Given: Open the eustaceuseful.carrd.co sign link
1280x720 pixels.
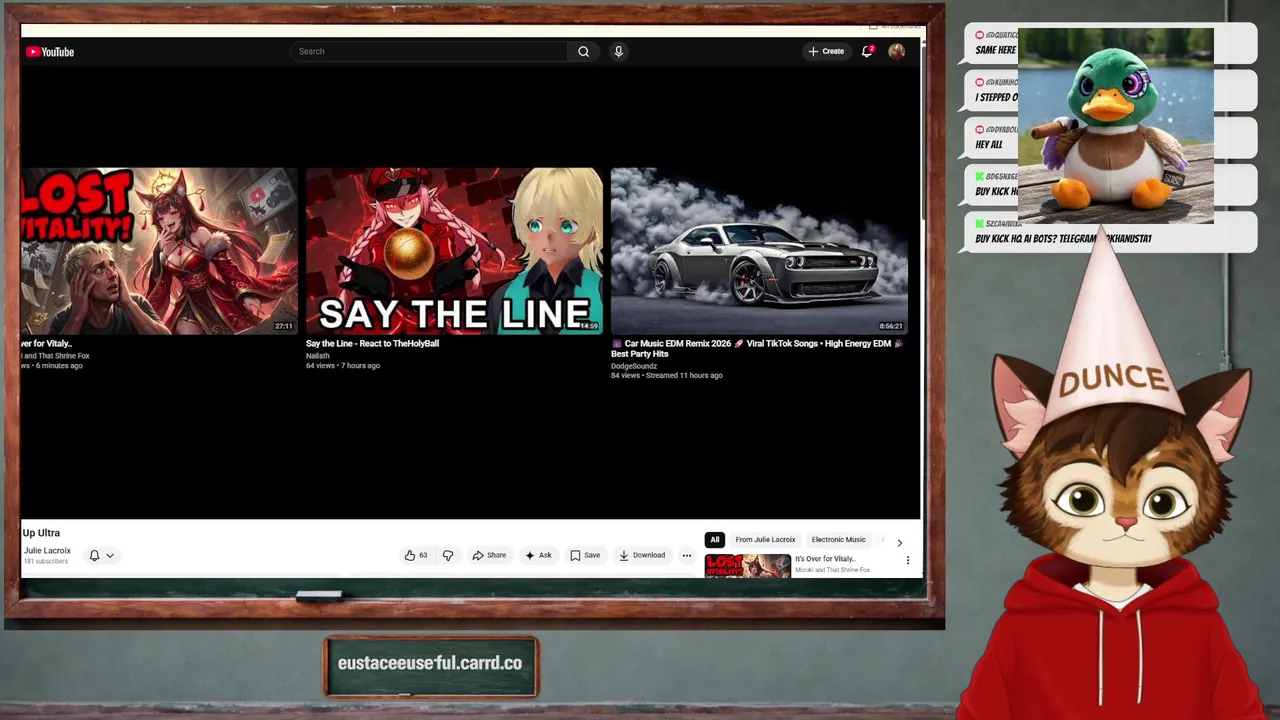Looking at the screenshot, I should coord(430,664).
